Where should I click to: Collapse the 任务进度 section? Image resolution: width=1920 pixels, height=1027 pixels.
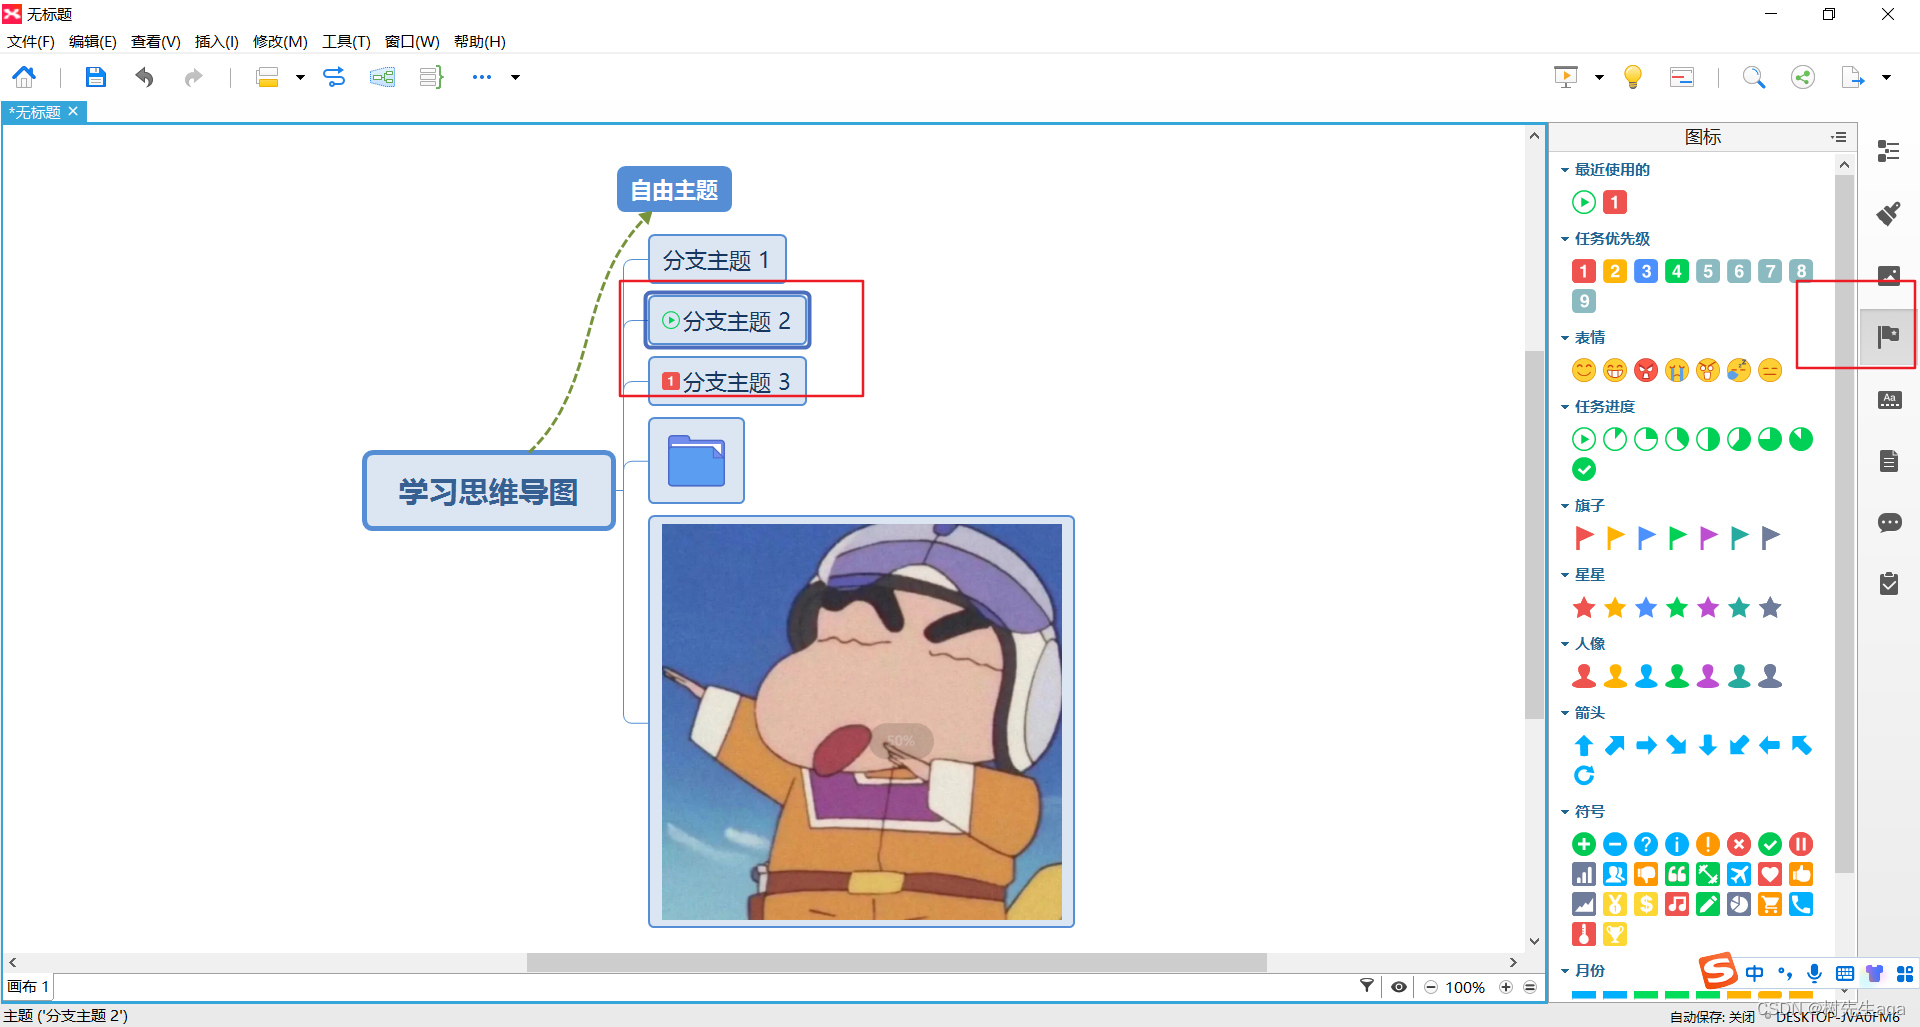click(x=1565, y=407)
